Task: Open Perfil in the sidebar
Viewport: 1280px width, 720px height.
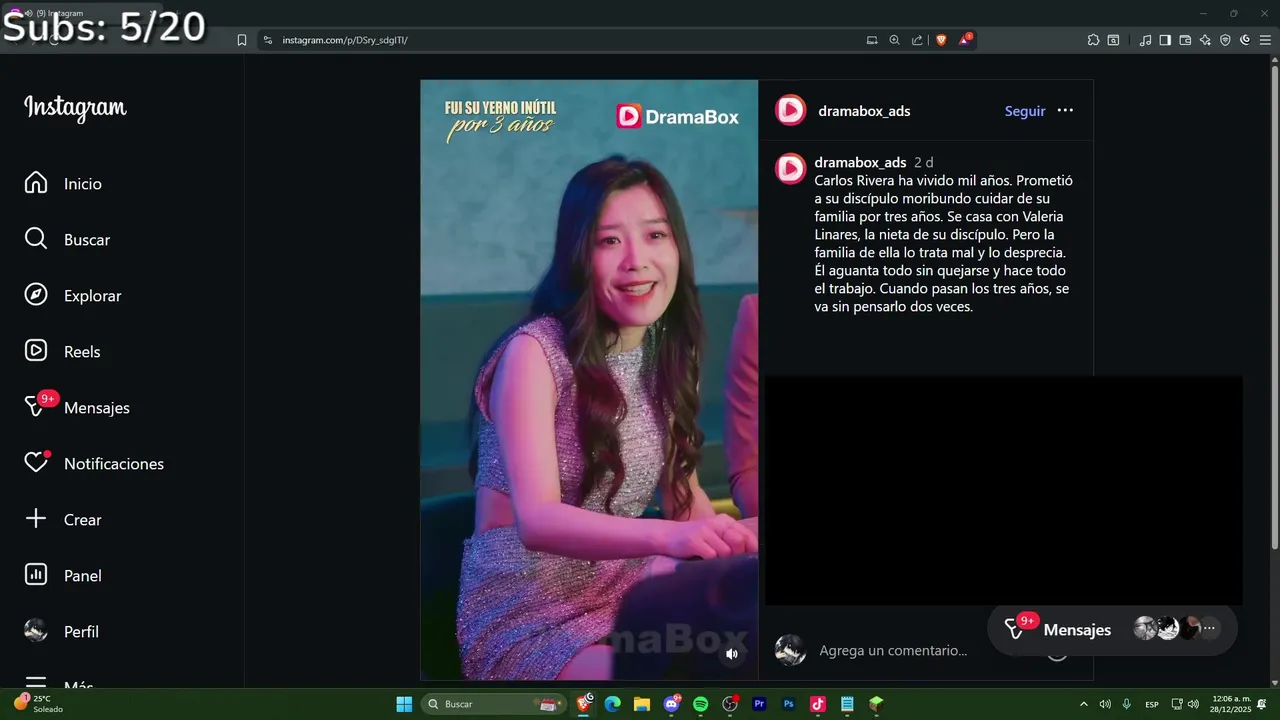Action: [x=62, y=632]
